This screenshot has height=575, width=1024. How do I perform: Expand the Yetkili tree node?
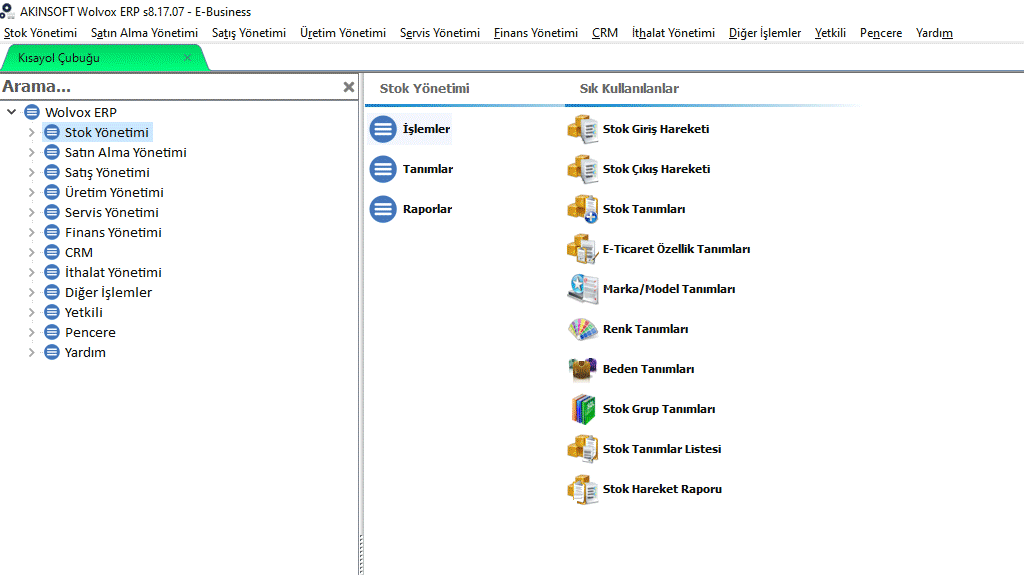31,312
